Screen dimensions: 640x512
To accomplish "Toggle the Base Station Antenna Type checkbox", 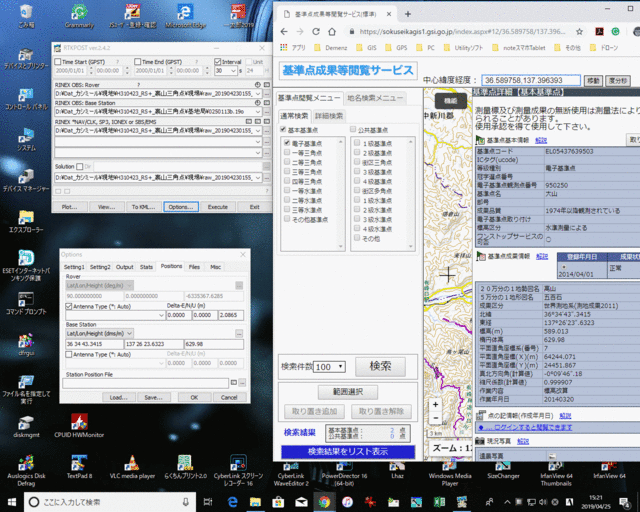I will point(69,354).
